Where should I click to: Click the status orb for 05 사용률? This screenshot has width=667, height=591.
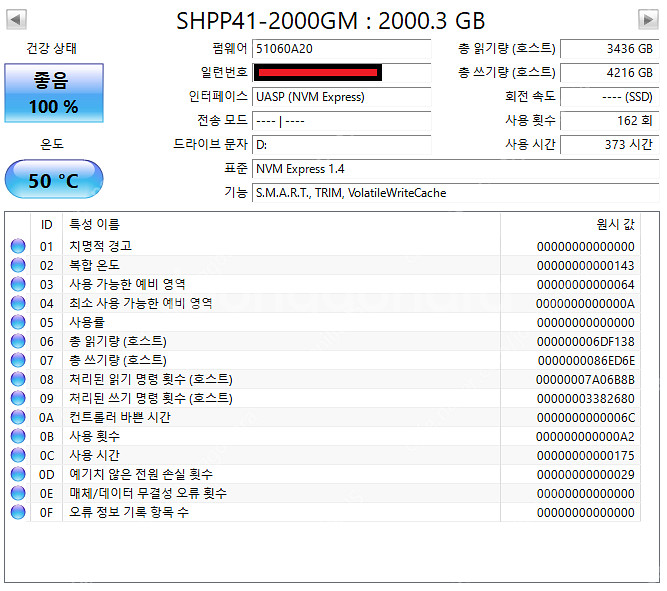(x=18, y=322)
